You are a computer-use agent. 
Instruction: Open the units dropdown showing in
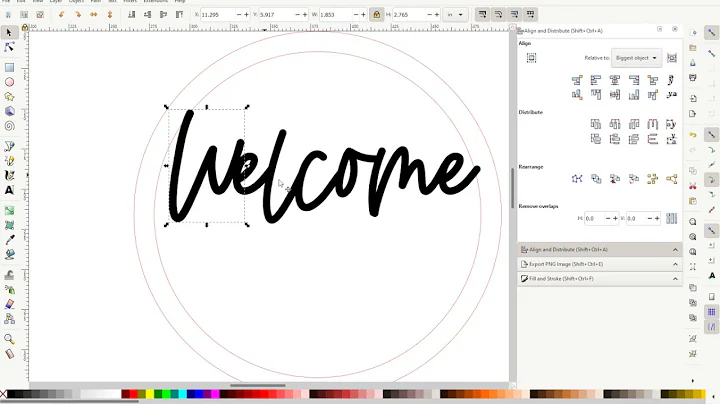click(455, 15)
